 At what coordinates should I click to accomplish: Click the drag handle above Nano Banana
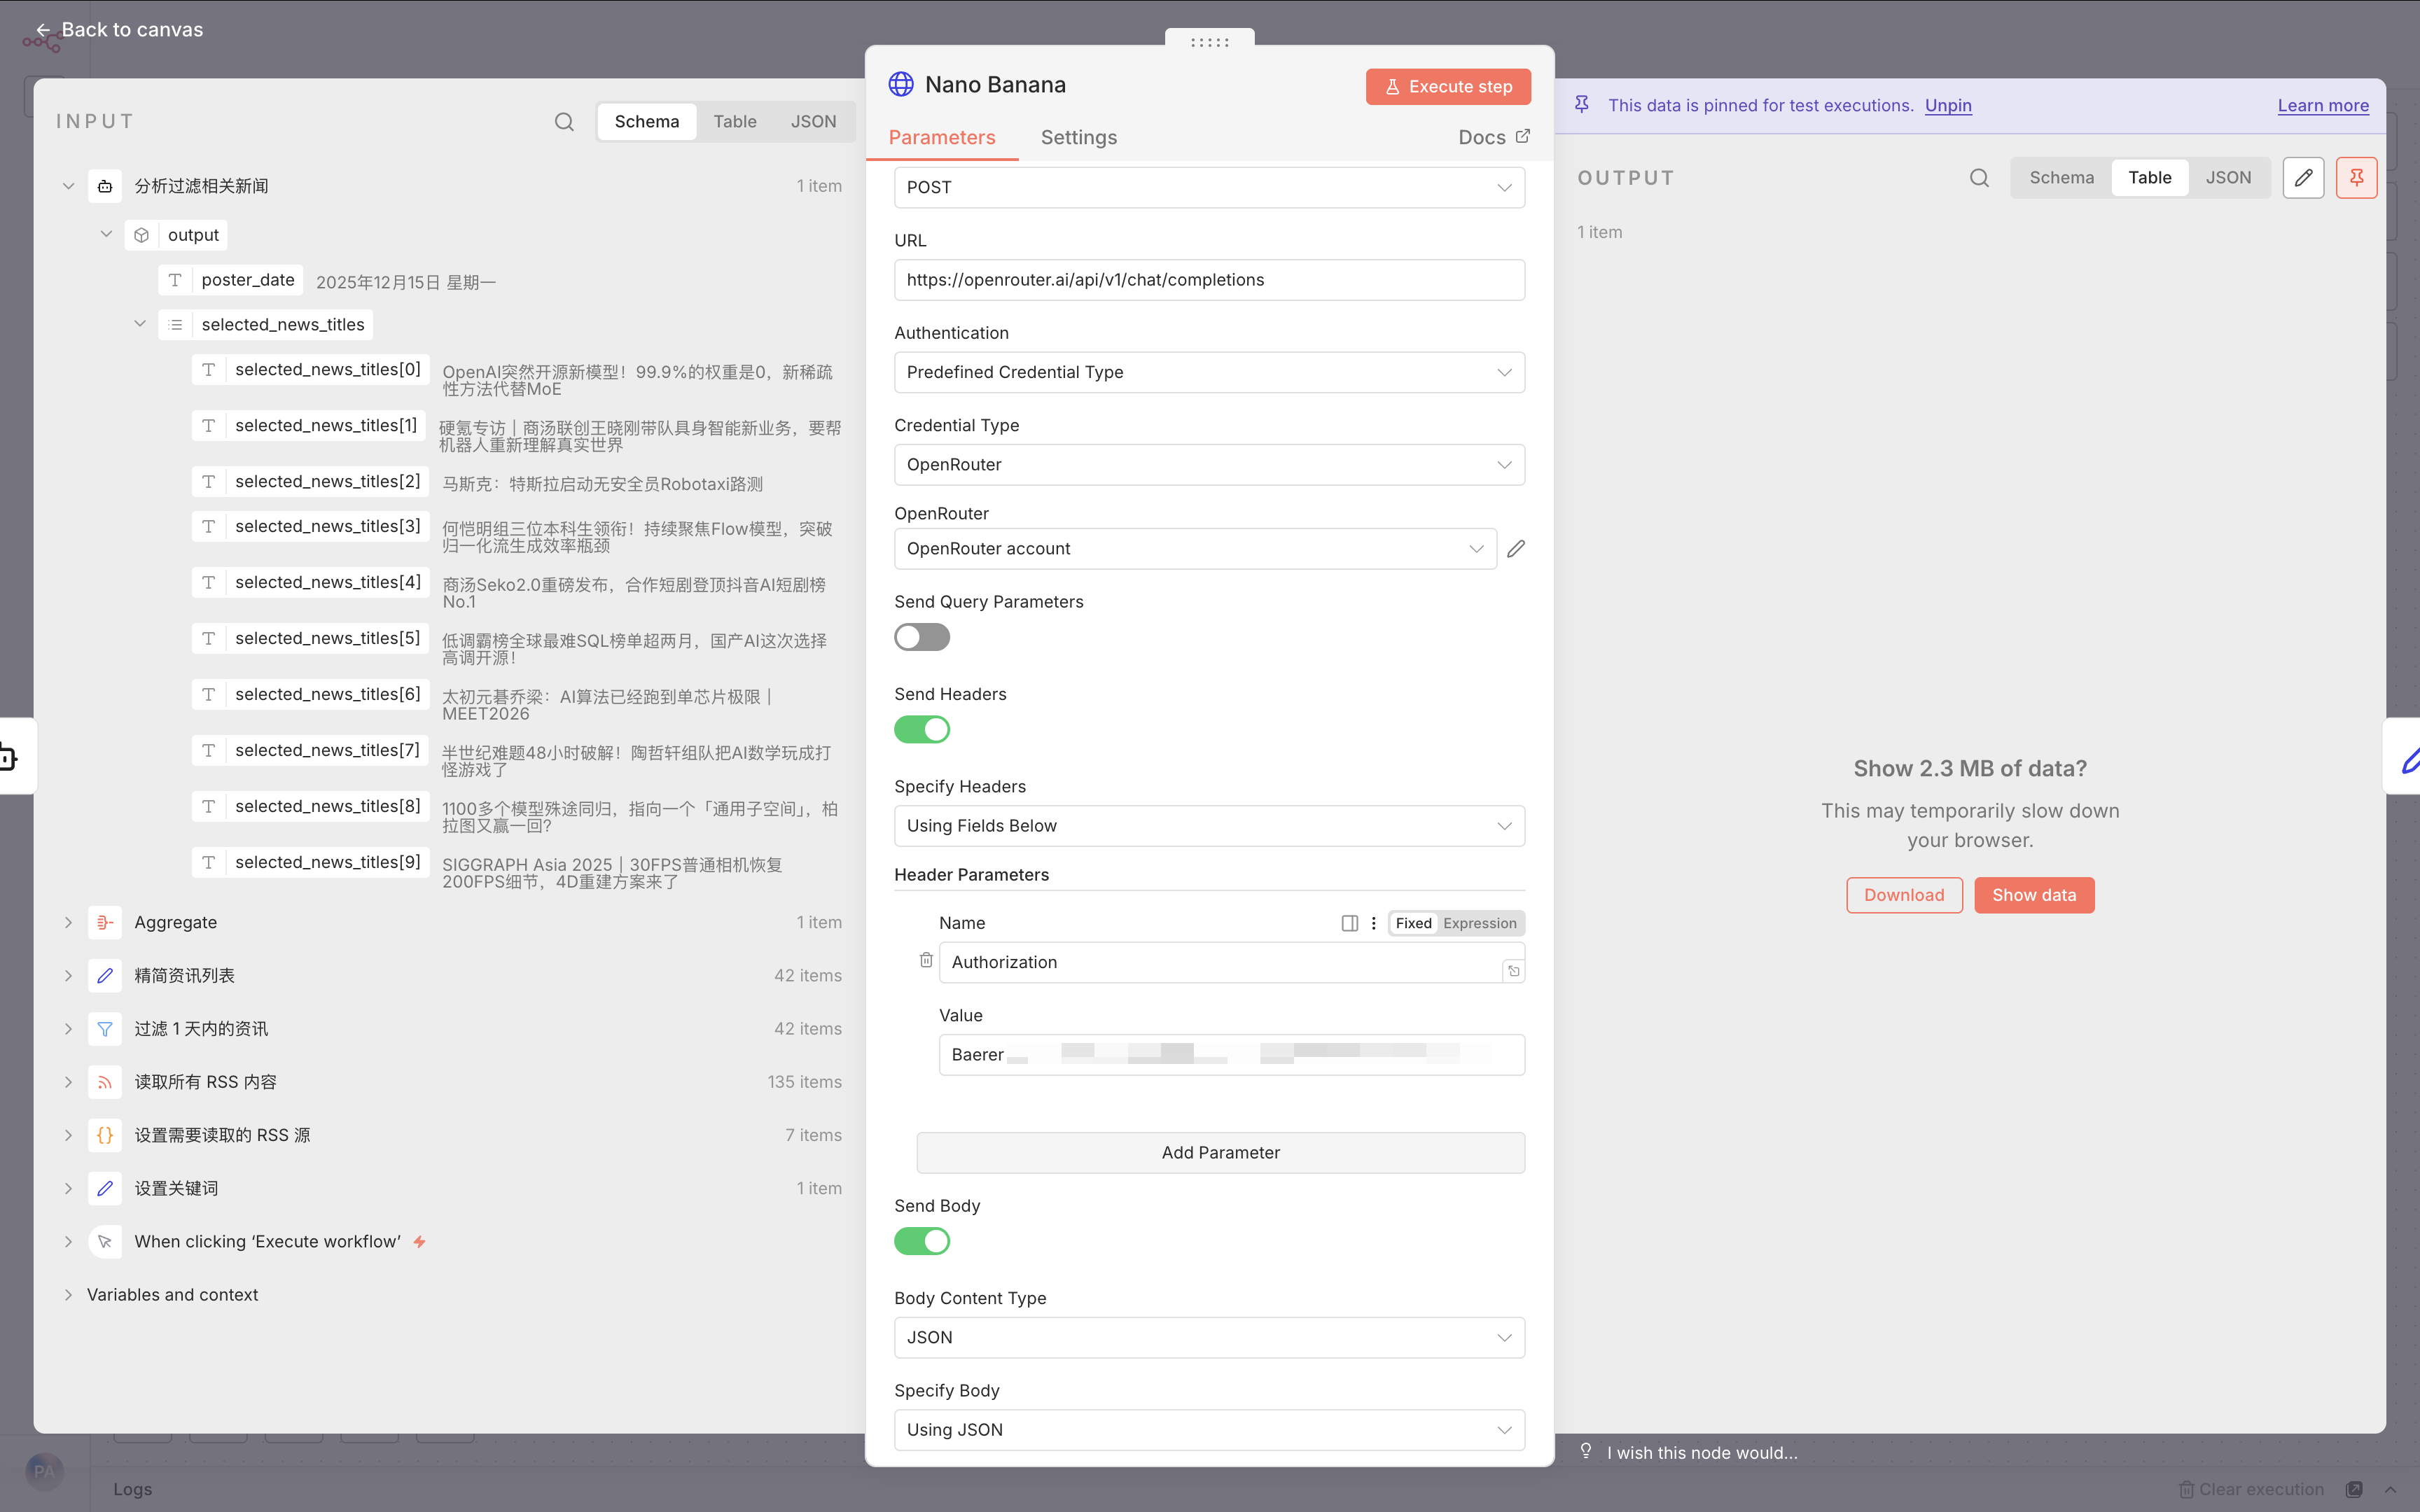1209,42
